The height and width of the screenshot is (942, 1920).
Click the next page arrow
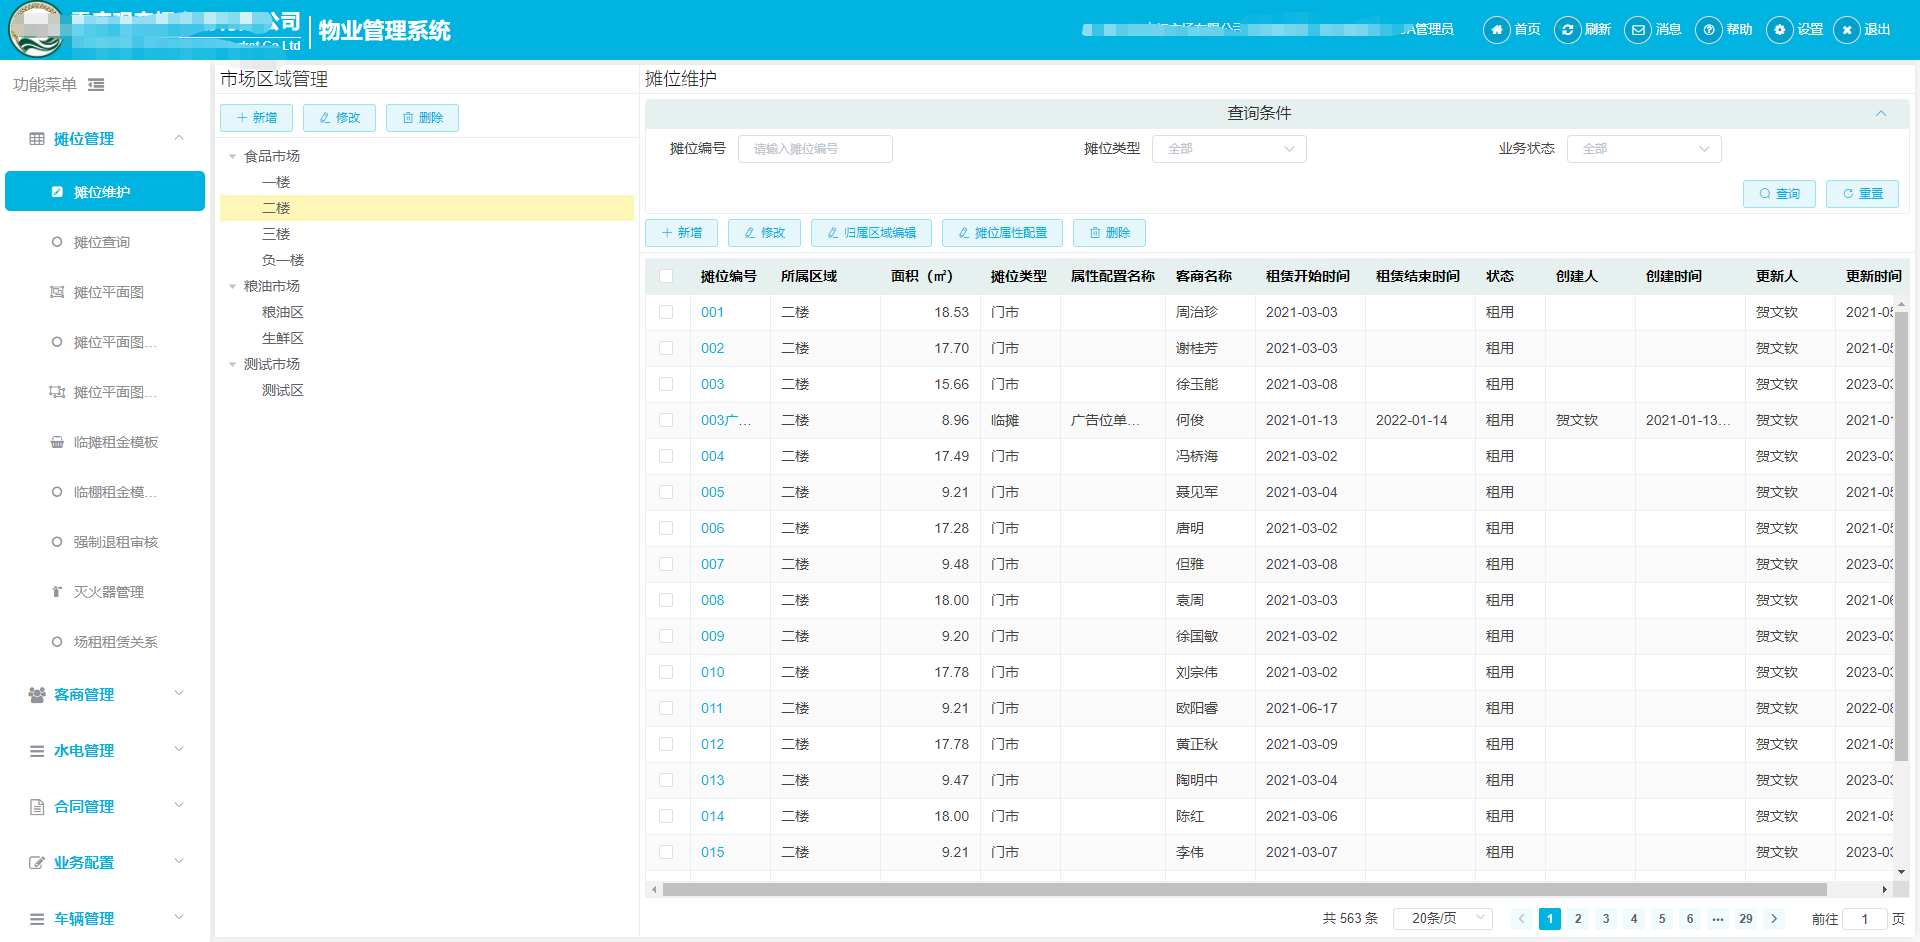[x=1774, y=919]
